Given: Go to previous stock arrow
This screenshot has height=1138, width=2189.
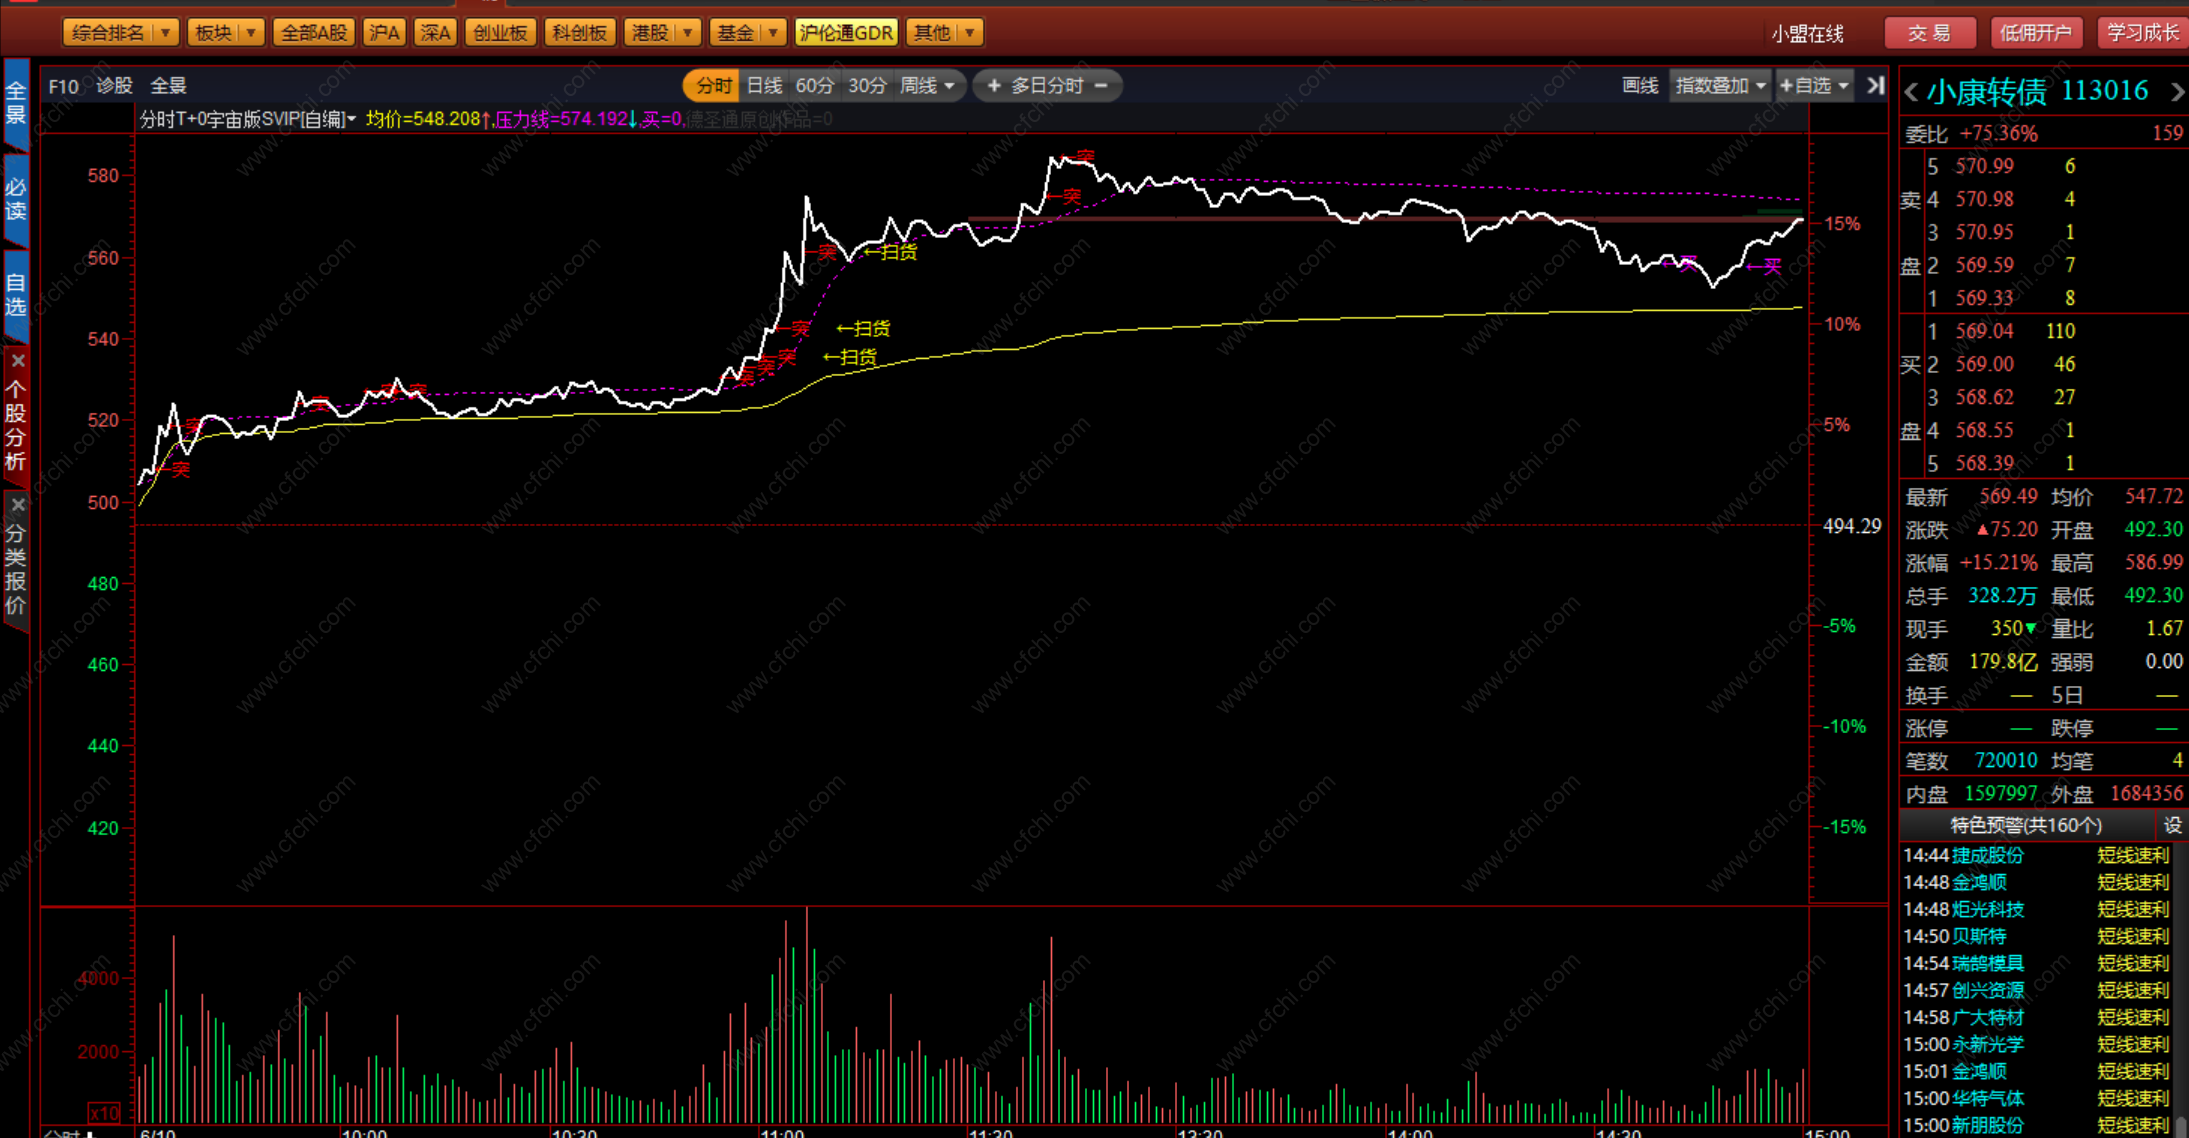Looking at the screenshot, I should pos(1911,93).
